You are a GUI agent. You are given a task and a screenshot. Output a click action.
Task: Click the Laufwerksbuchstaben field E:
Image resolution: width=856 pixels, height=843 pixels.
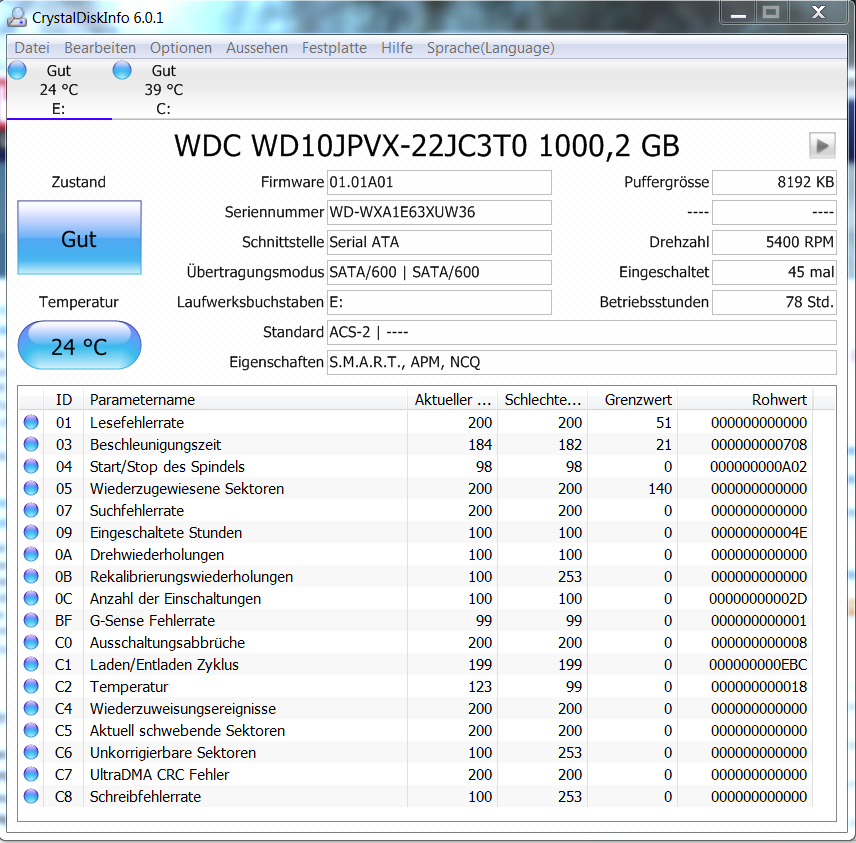coord(439,302)
